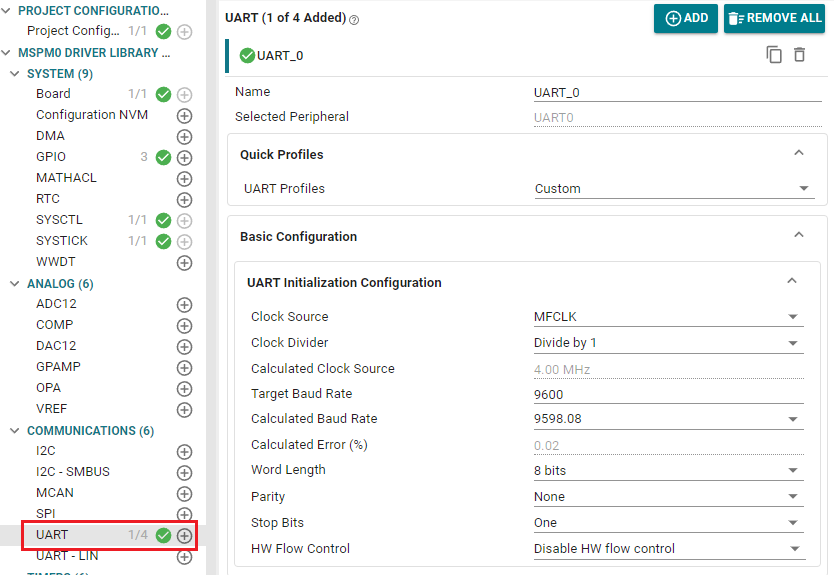Viewport: 834px width, 575px height.
Task: Collapse the Quick Profiles section
Action: pos(798,154)
